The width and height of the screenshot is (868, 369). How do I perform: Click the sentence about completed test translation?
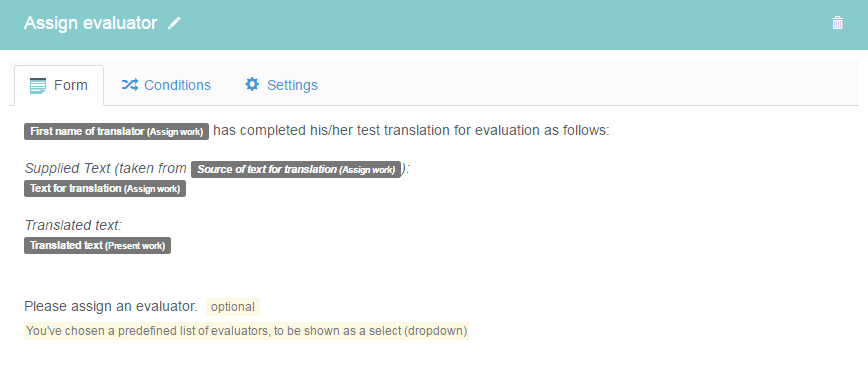(x=411, y=131)
